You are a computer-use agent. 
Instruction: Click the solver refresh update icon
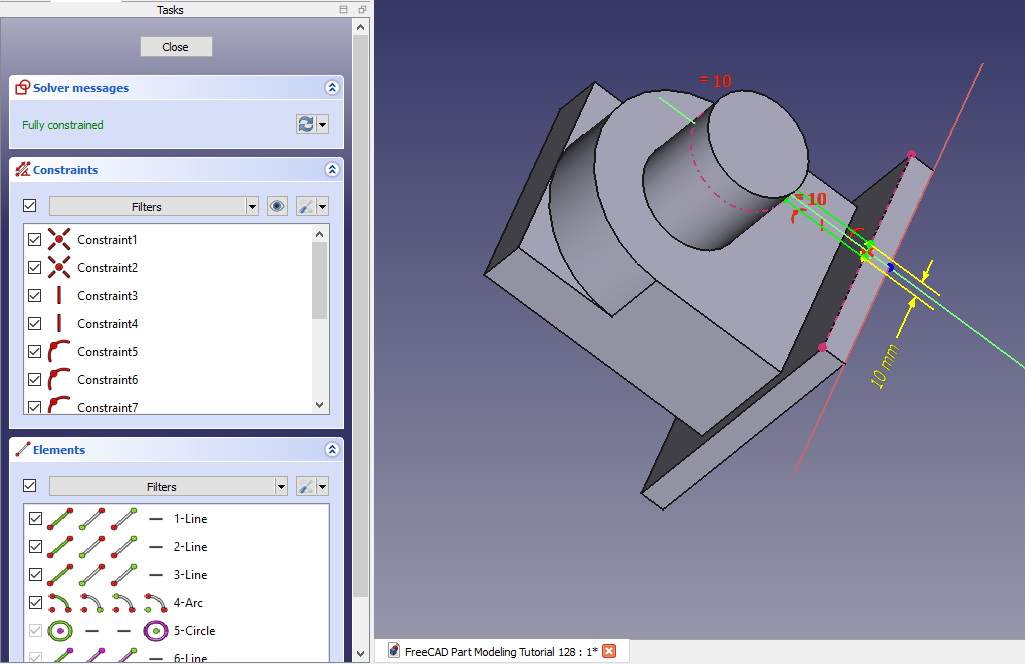(306, 125)
